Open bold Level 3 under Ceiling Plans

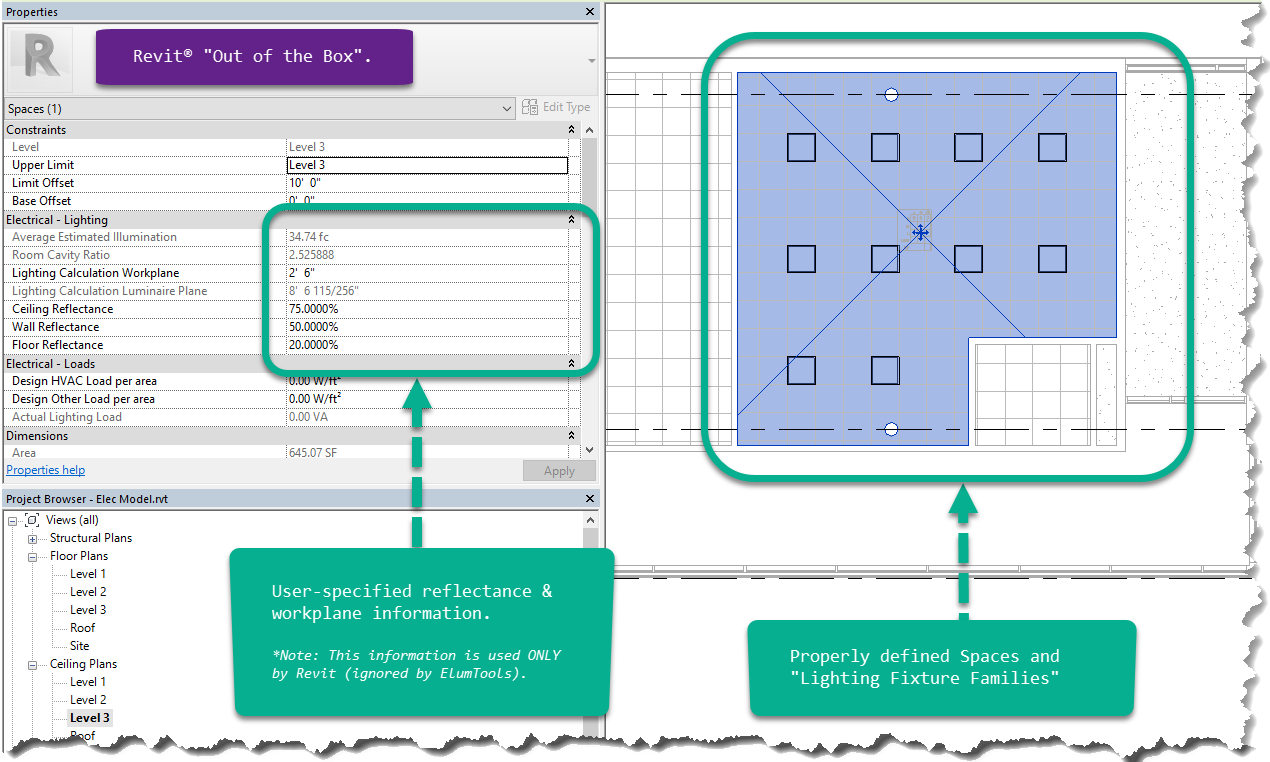[x=90, y=718]
